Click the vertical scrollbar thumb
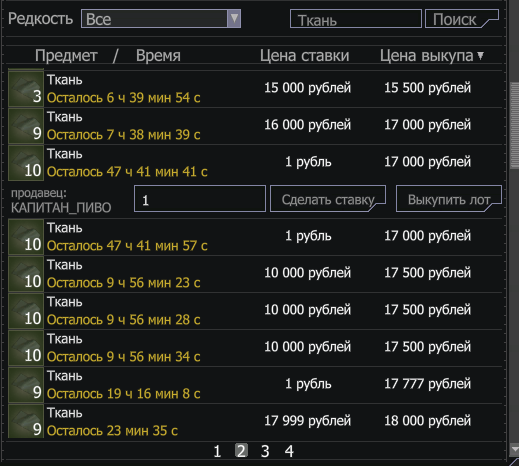The width and height of the screenshot is (519, 466). (515, 126)
